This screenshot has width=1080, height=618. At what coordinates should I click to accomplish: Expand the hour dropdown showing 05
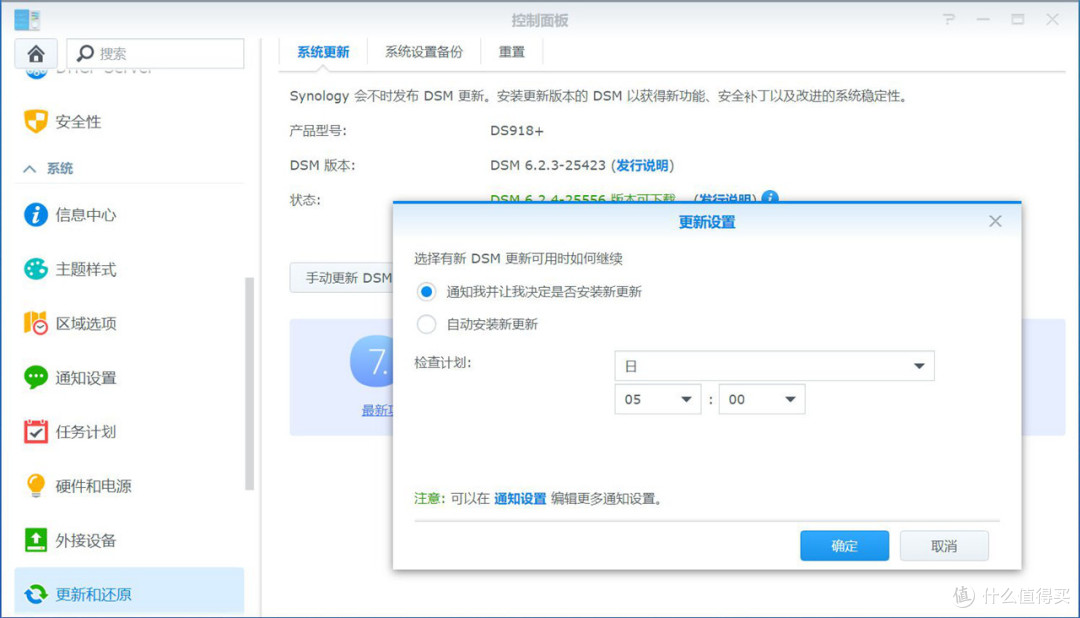click(657, 398)
